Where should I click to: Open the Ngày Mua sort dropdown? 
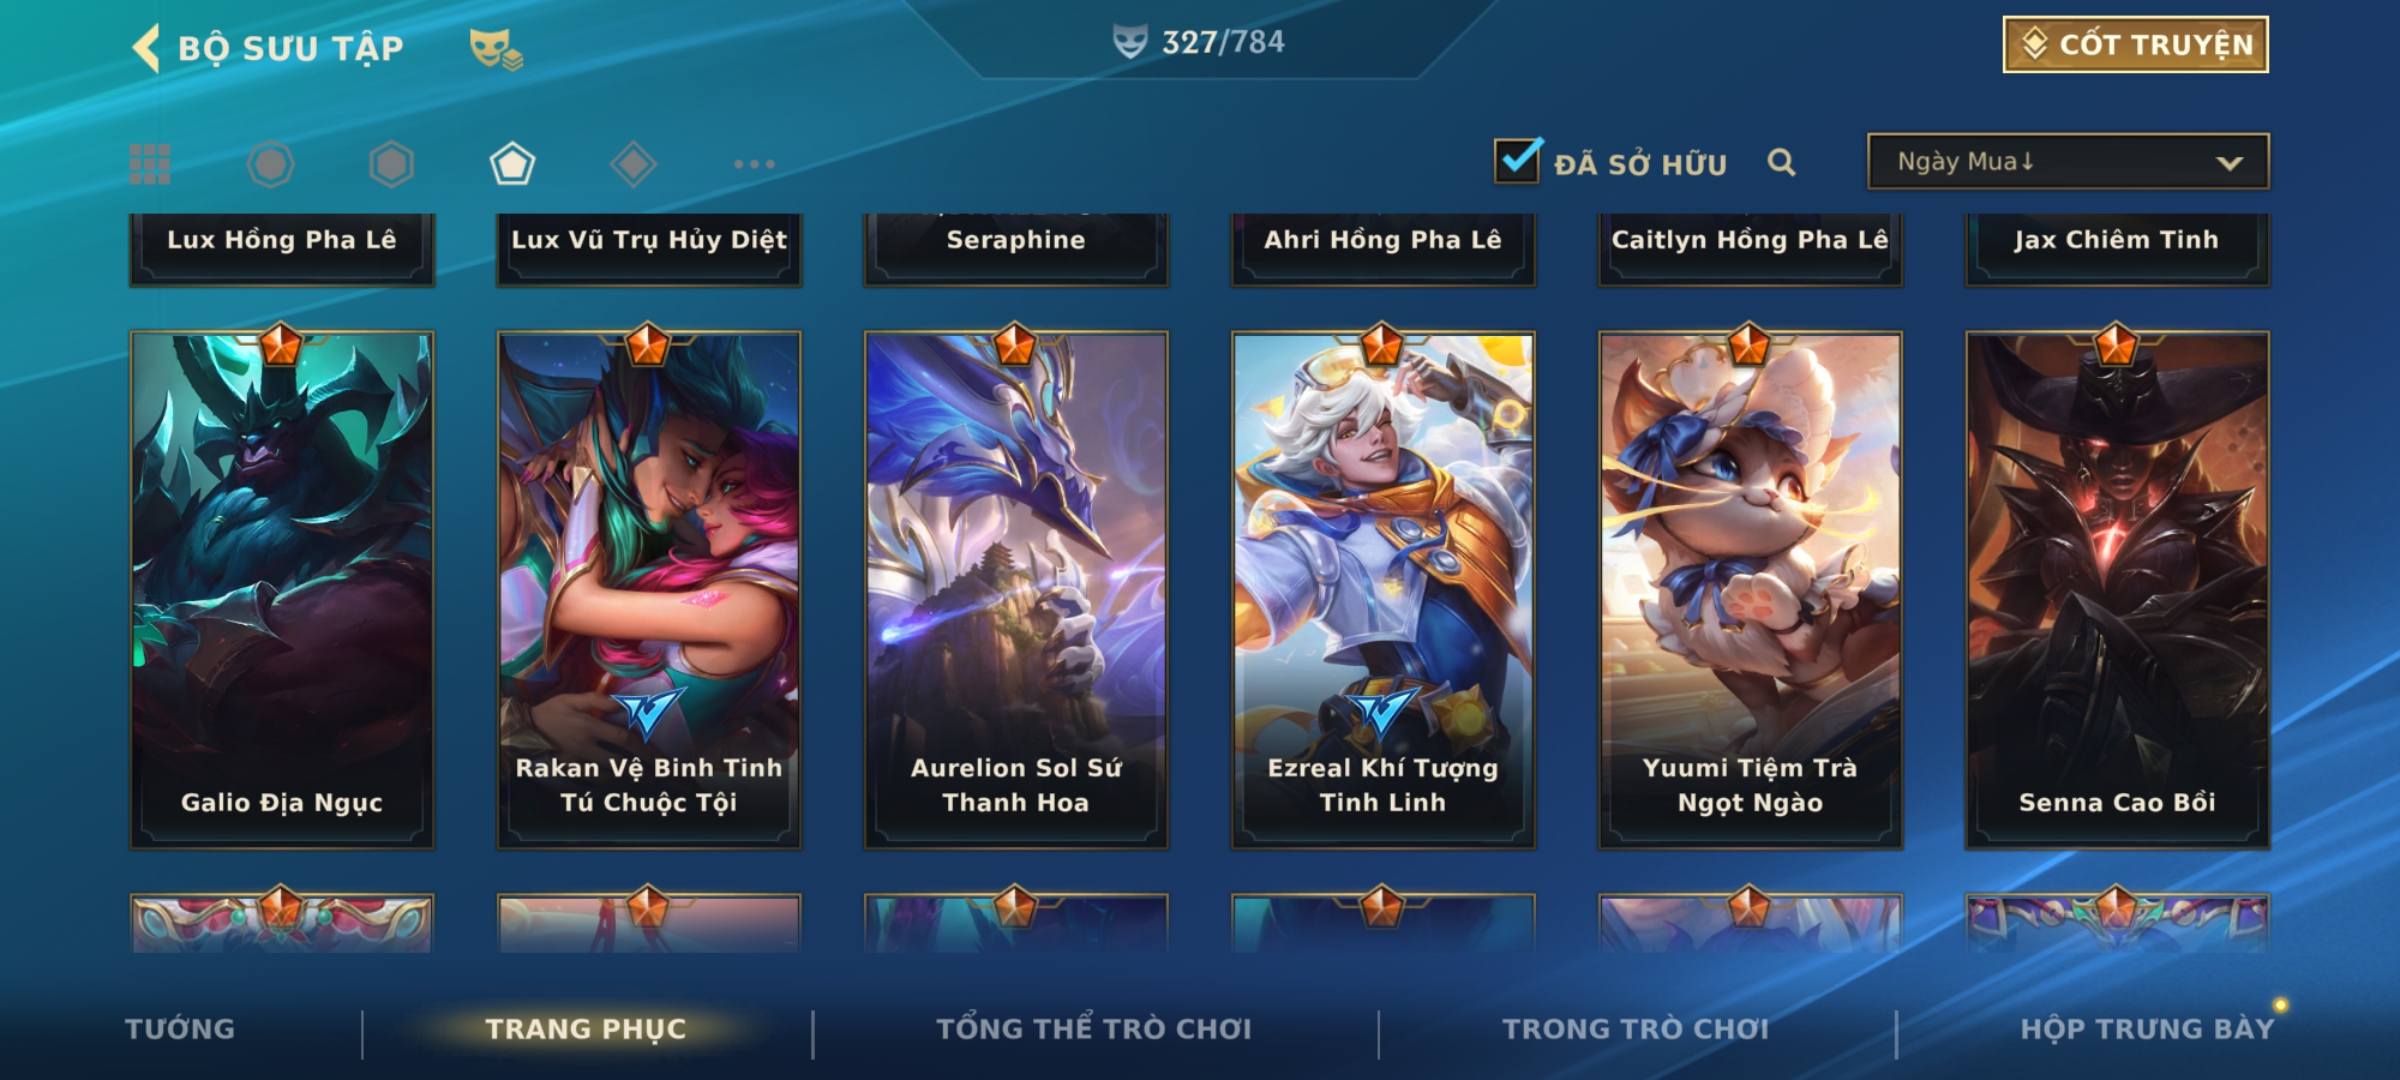pos(2068,161)
